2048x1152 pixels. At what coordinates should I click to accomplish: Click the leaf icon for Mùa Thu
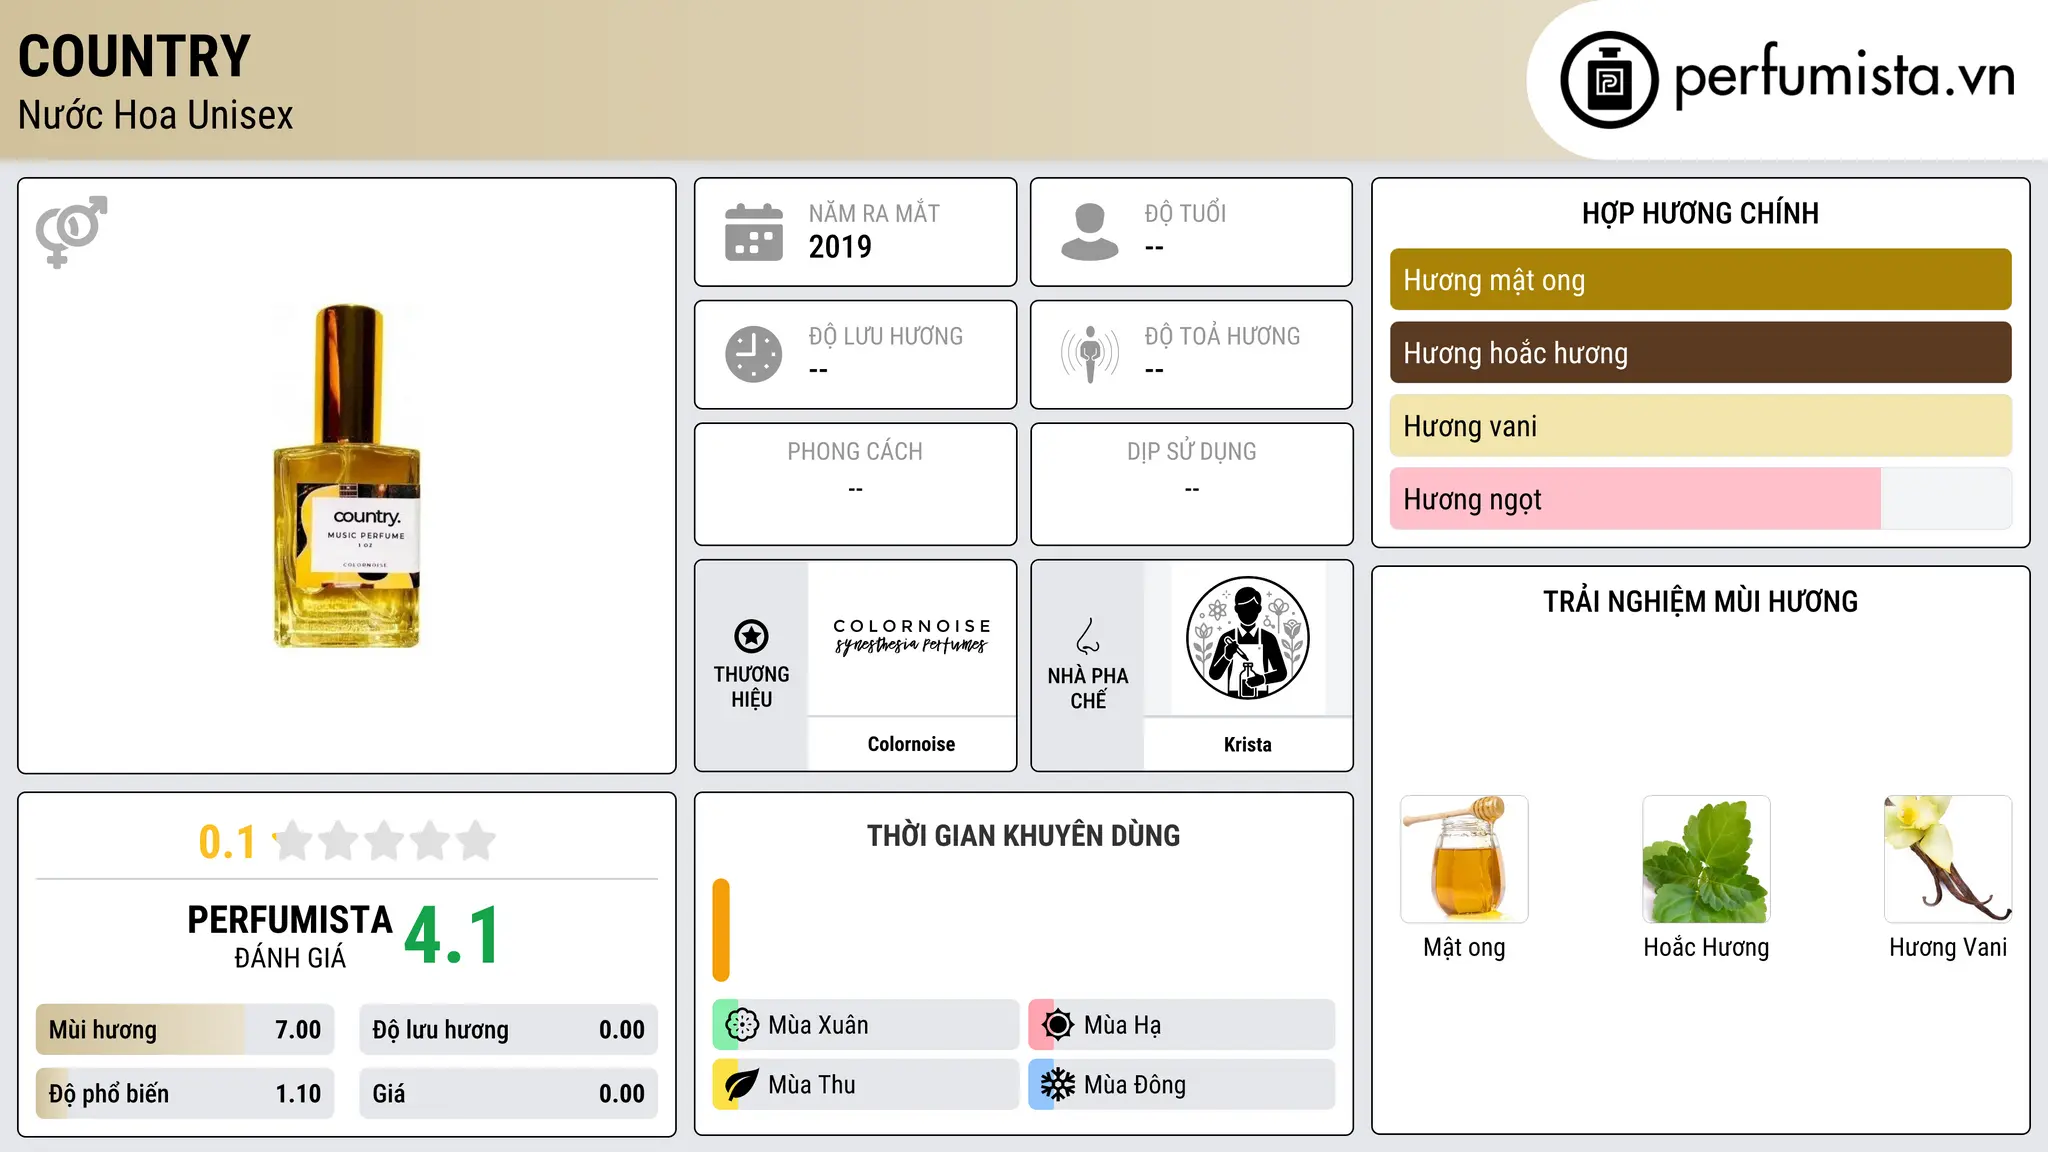click(742, 1084)
